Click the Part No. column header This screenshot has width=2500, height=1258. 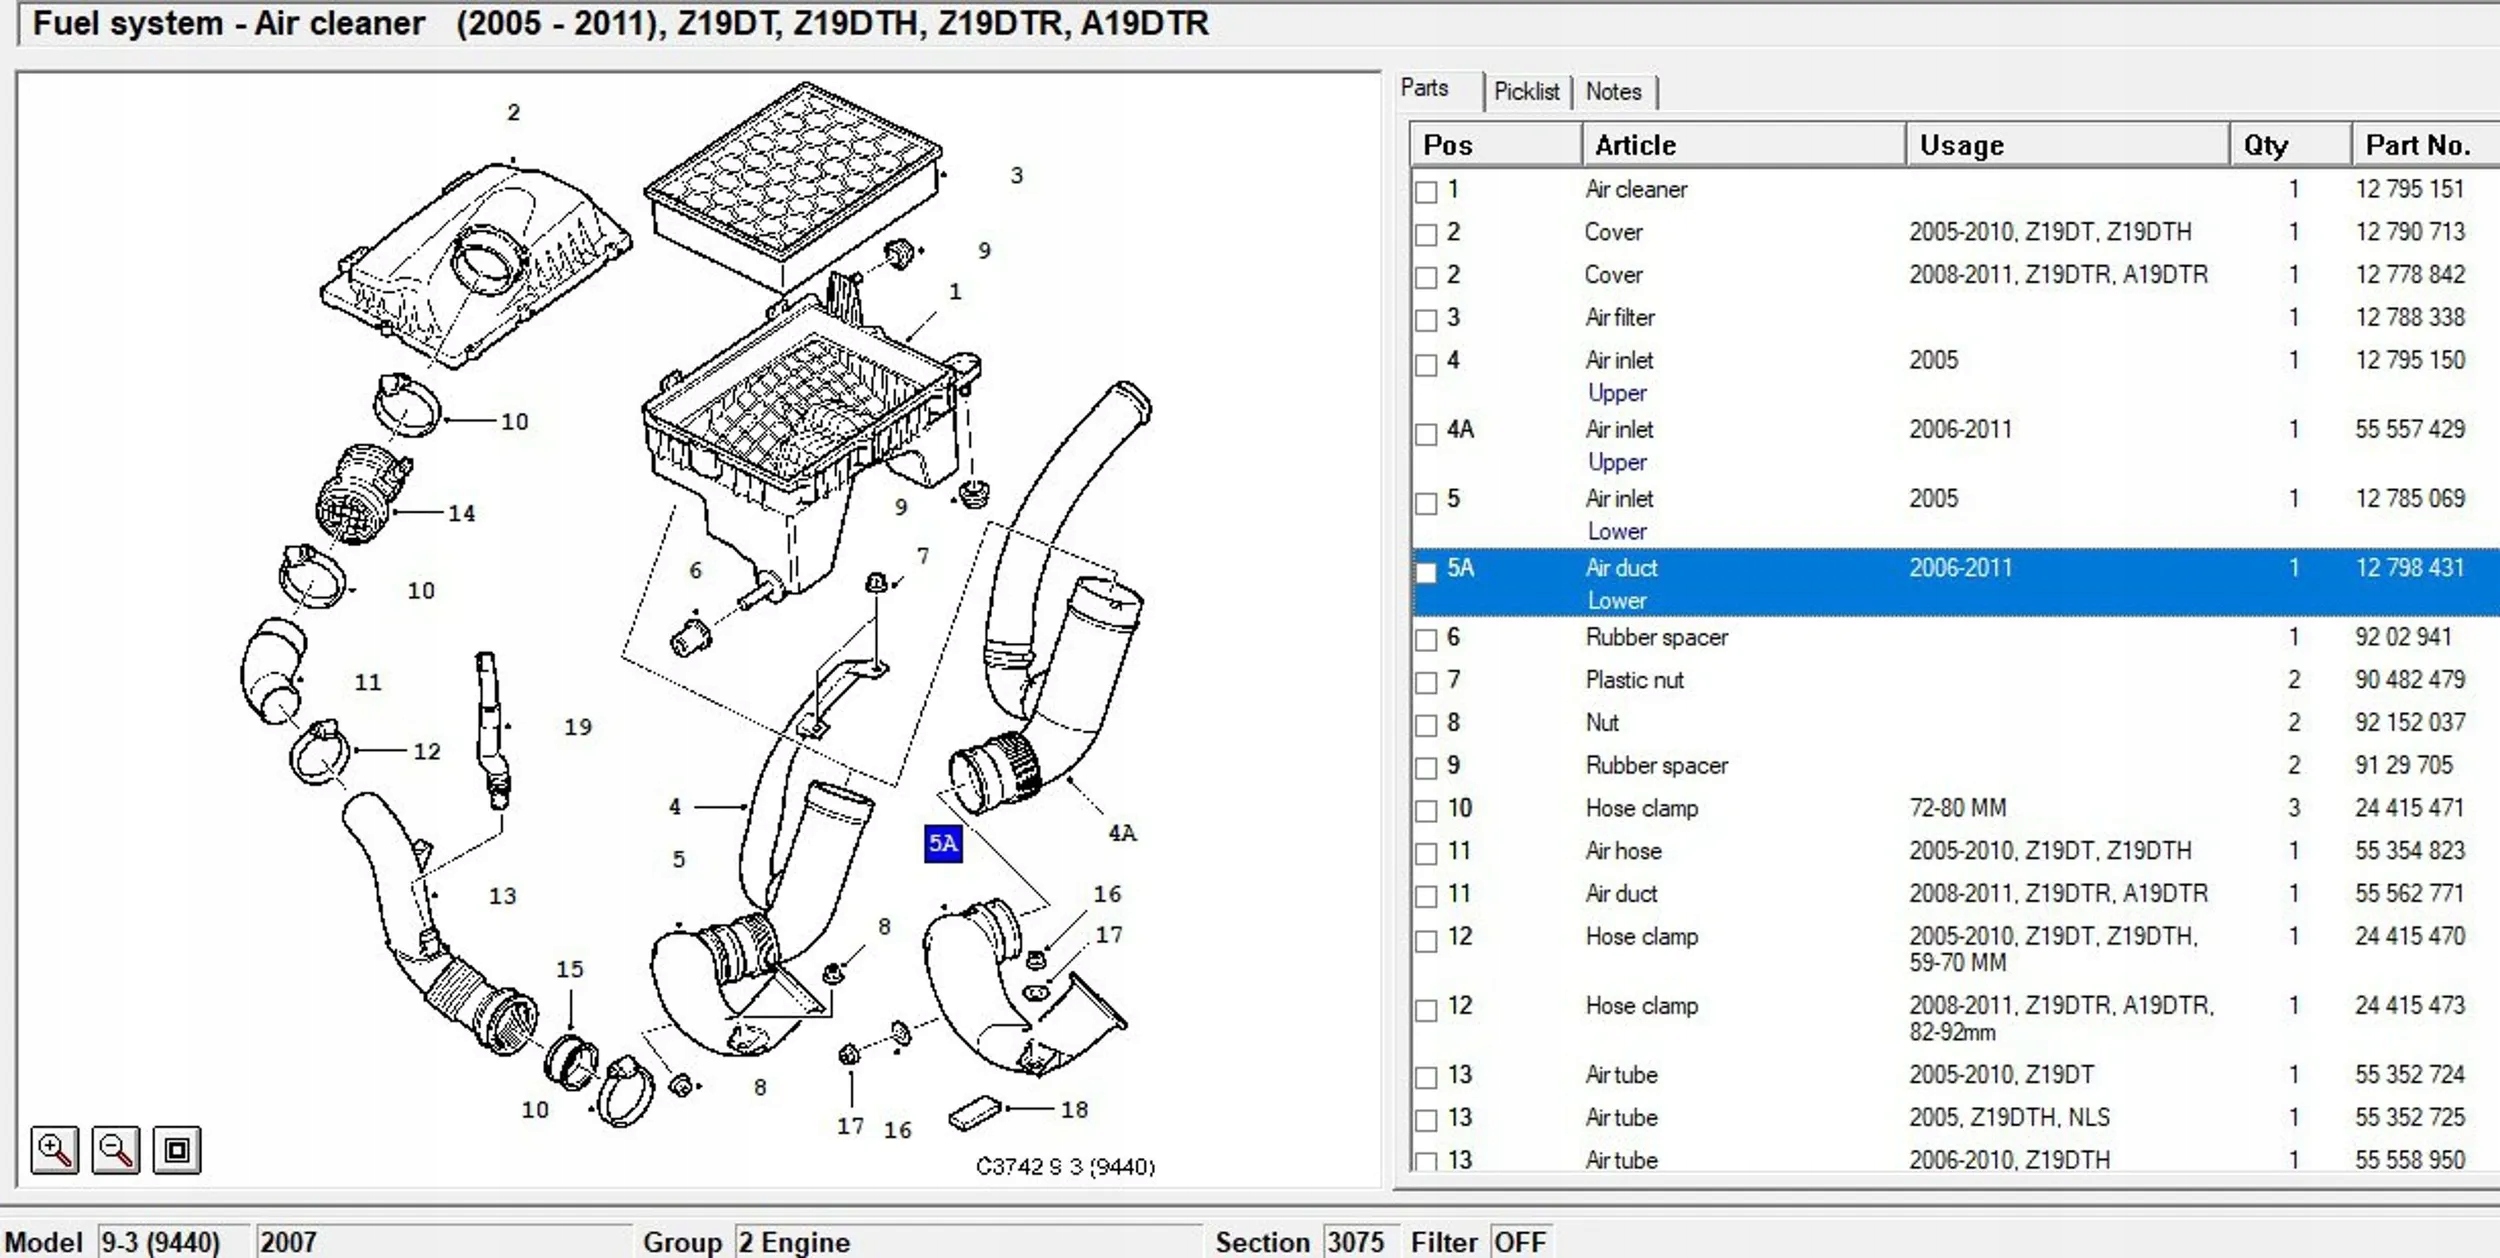coord(2420,145)
